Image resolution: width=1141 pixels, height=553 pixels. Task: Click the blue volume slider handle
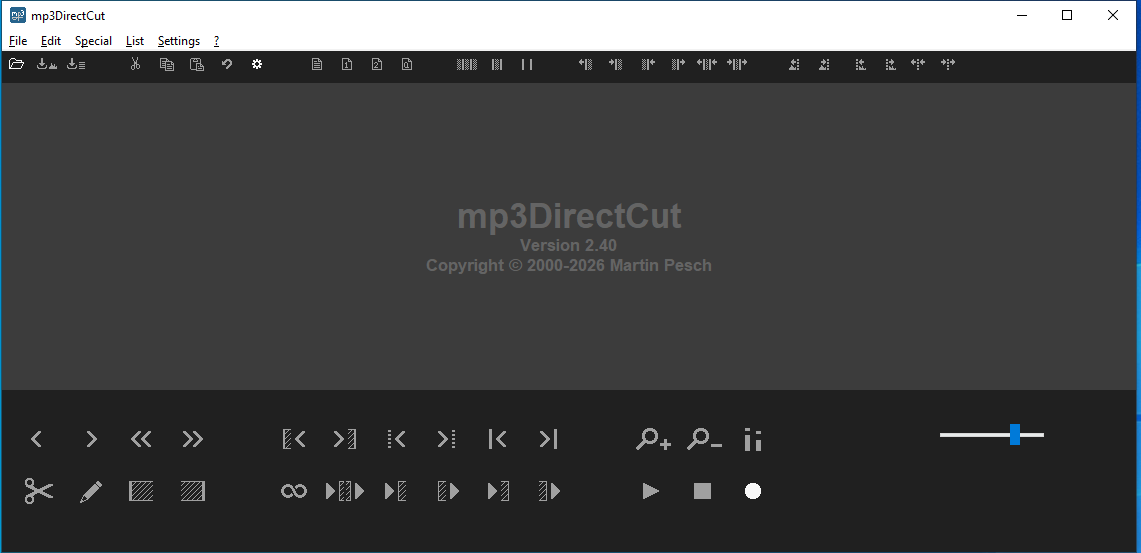click(x=1014, y=434)
